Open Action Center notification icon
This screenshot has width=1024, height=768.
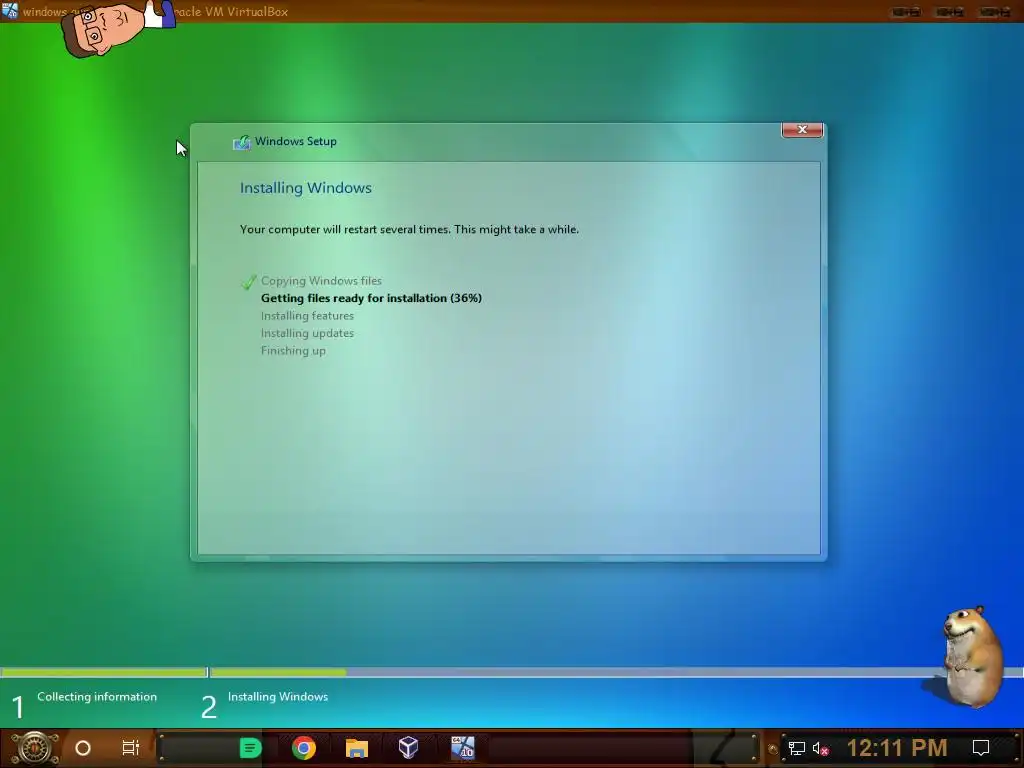coord(981,748)
